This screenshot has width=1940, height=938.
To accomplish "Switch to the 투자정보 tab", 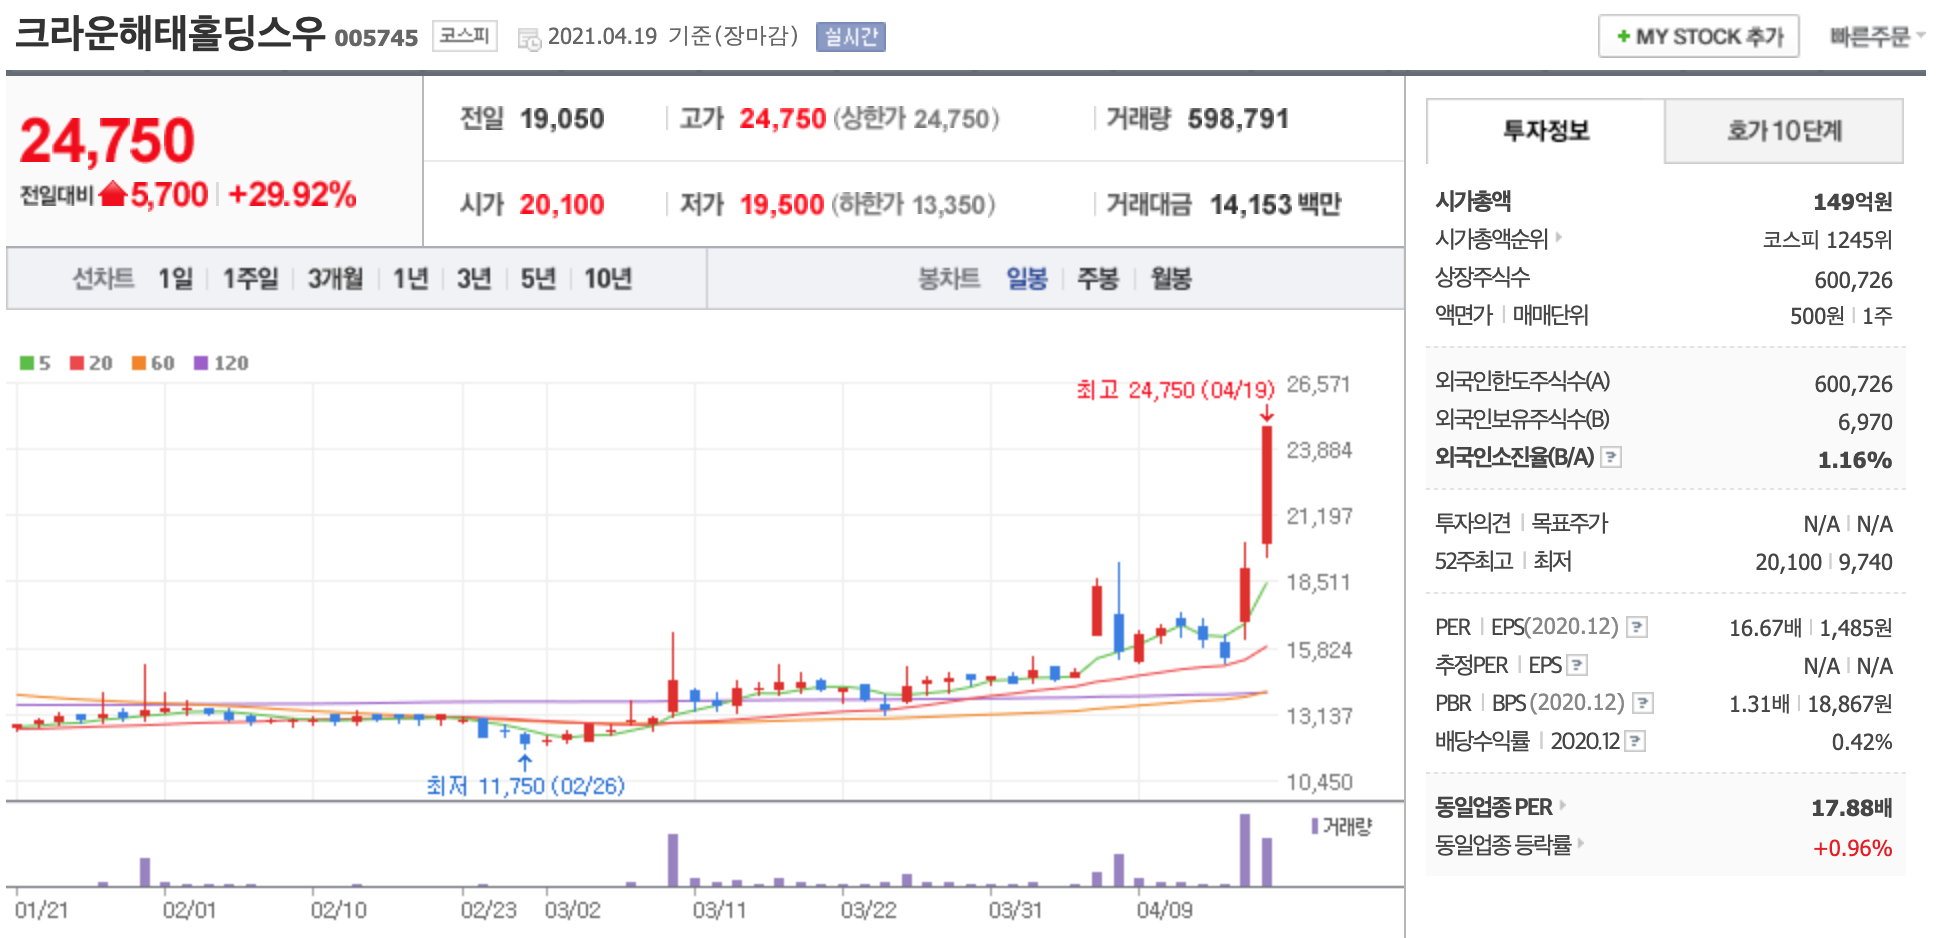I will (1546, 131).
